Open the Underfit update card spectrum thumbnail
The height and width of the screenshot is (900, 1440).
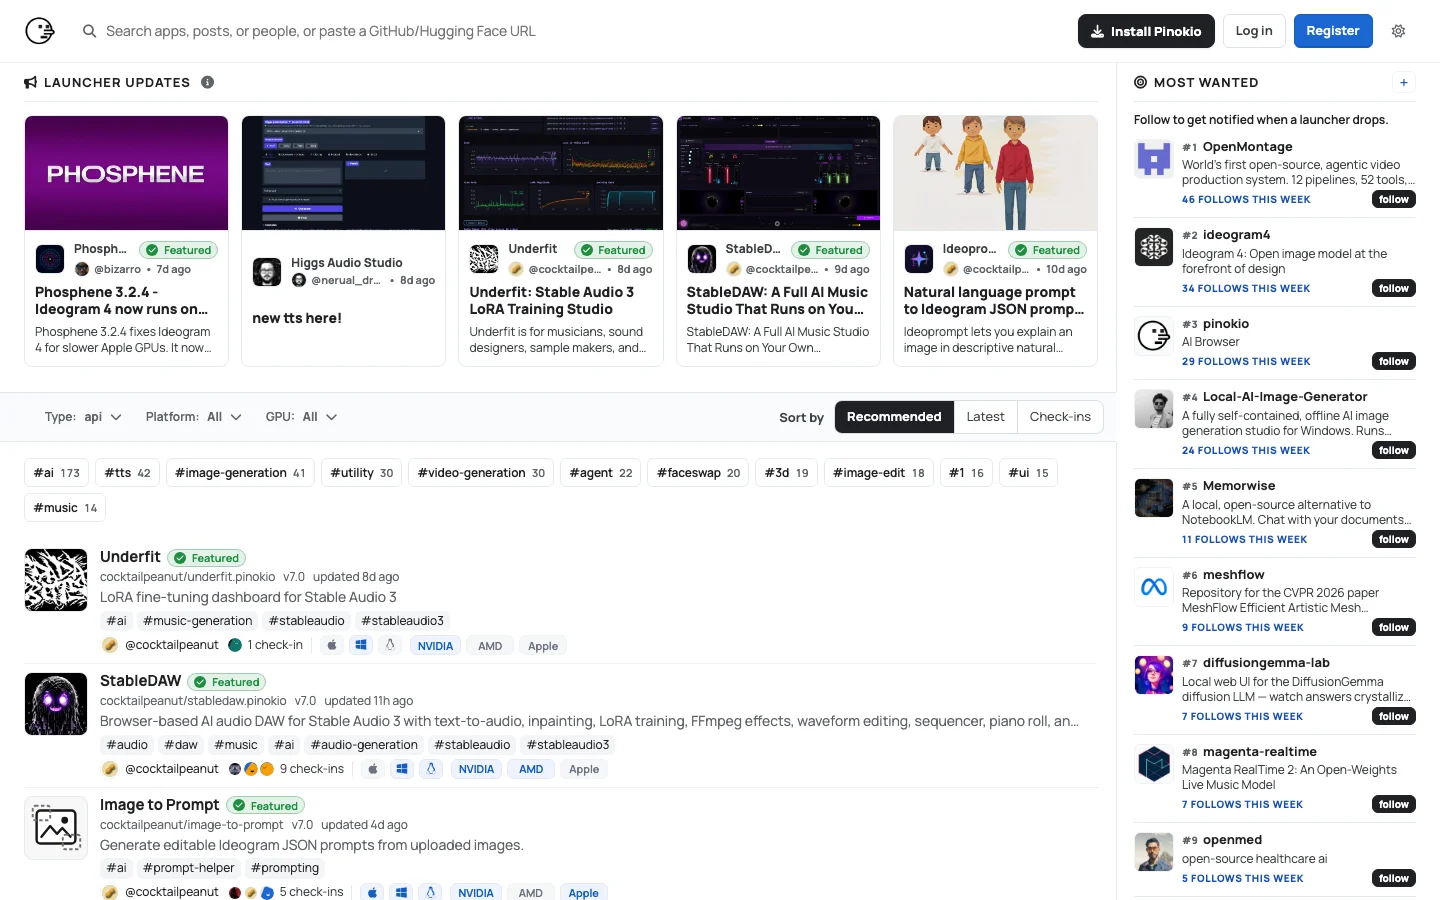click(561, 173)
